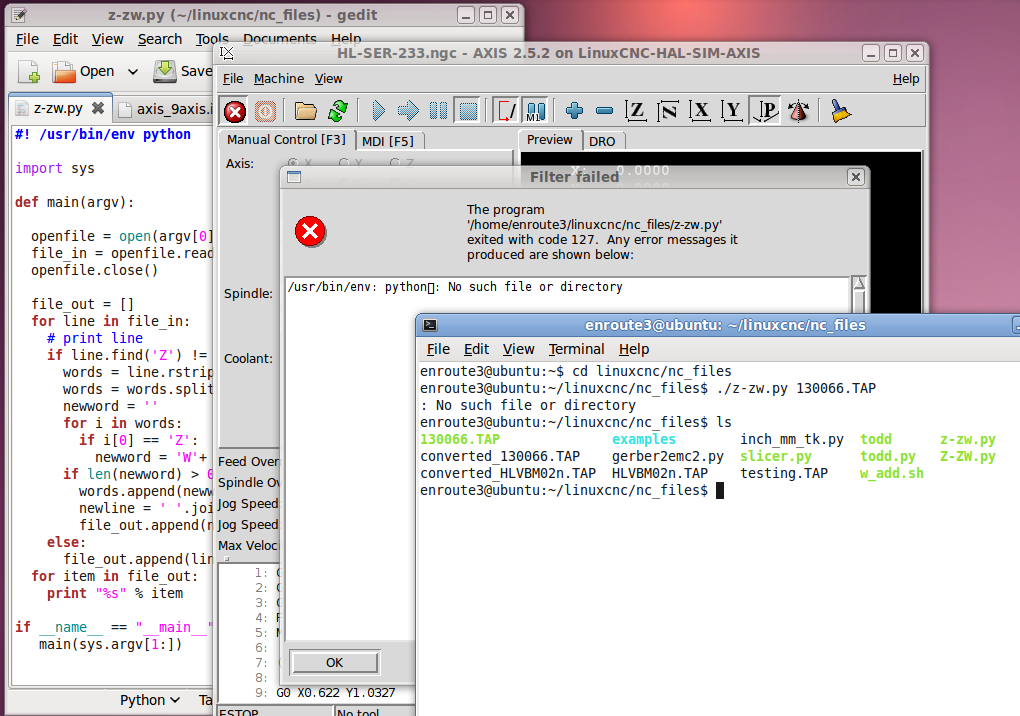1020x716 pixels.
Task: Click the new document icon in gedit
Action: pos(29,72)
